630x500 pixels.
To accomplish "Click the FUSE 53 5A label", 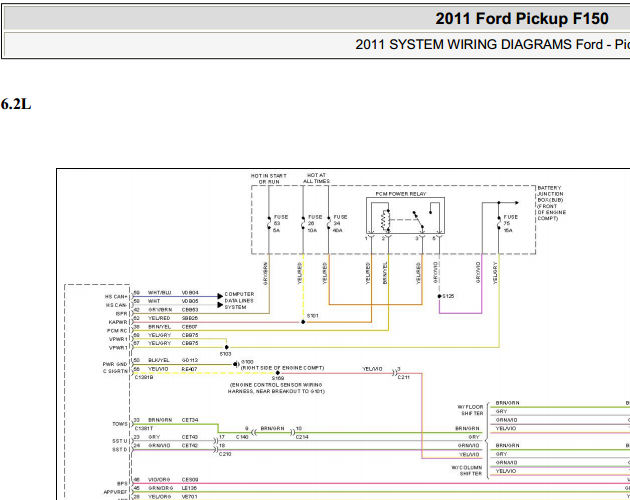I will pyautogui.click(x=280, y=223).
